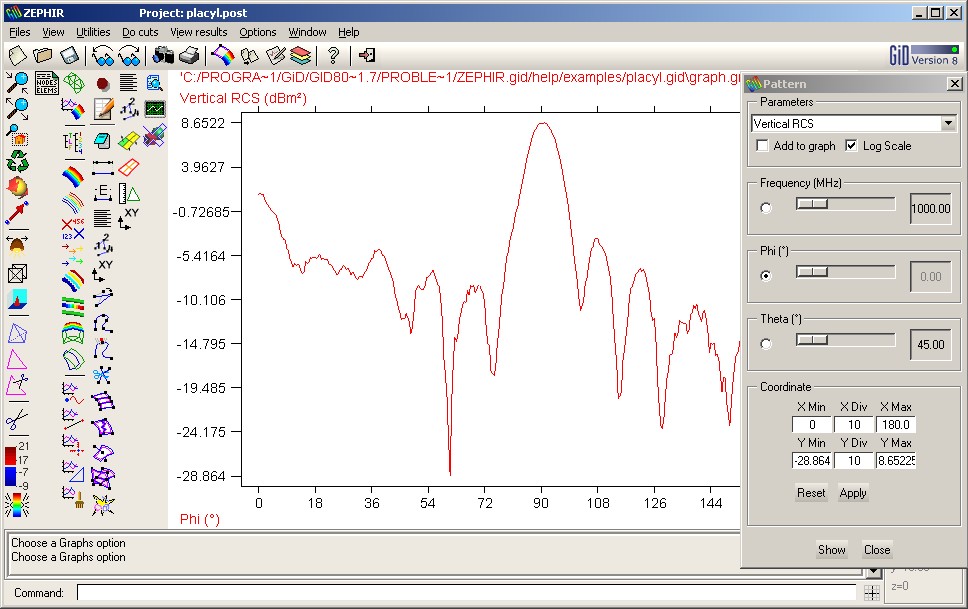968x609 pixels.
Task: Select the Zoom out magnifier tool
Action: (17, 109)
